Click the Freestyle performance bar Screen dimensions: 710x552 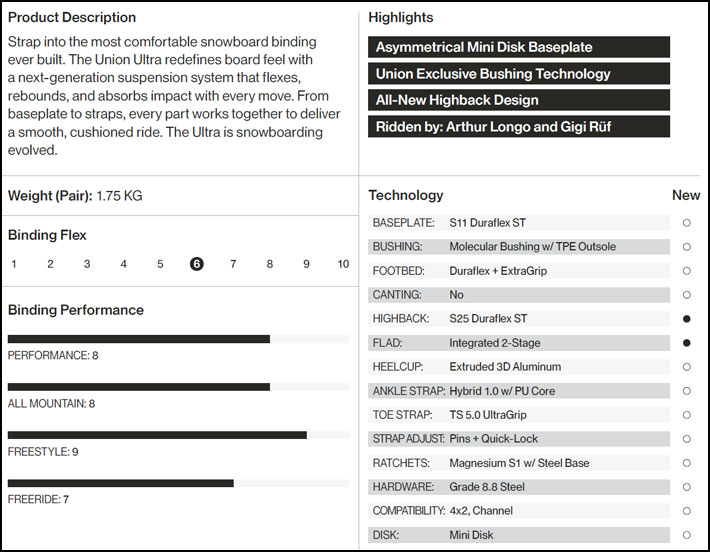pyautogui.click(x=157, y=435)
